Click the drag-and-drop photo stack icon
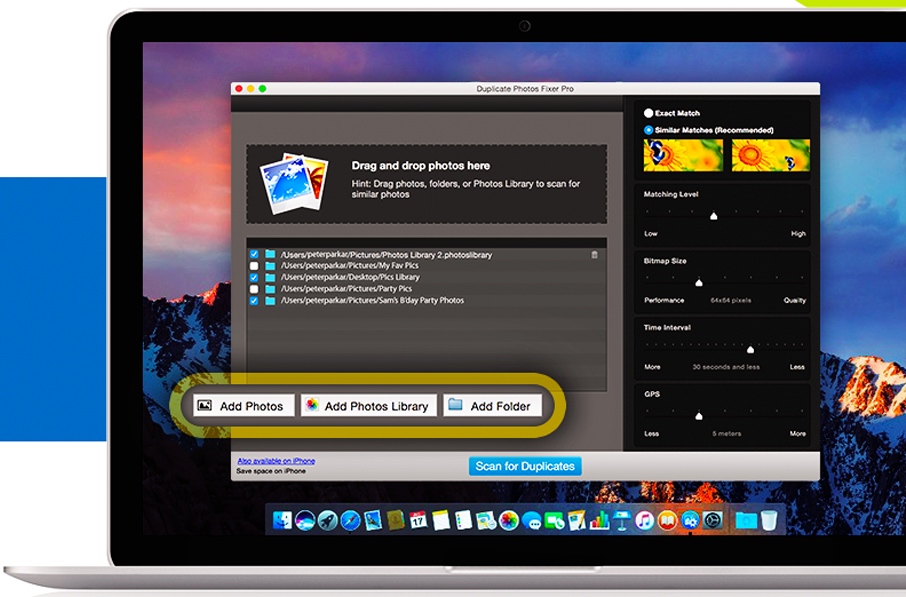 click(x=293, y=178)
